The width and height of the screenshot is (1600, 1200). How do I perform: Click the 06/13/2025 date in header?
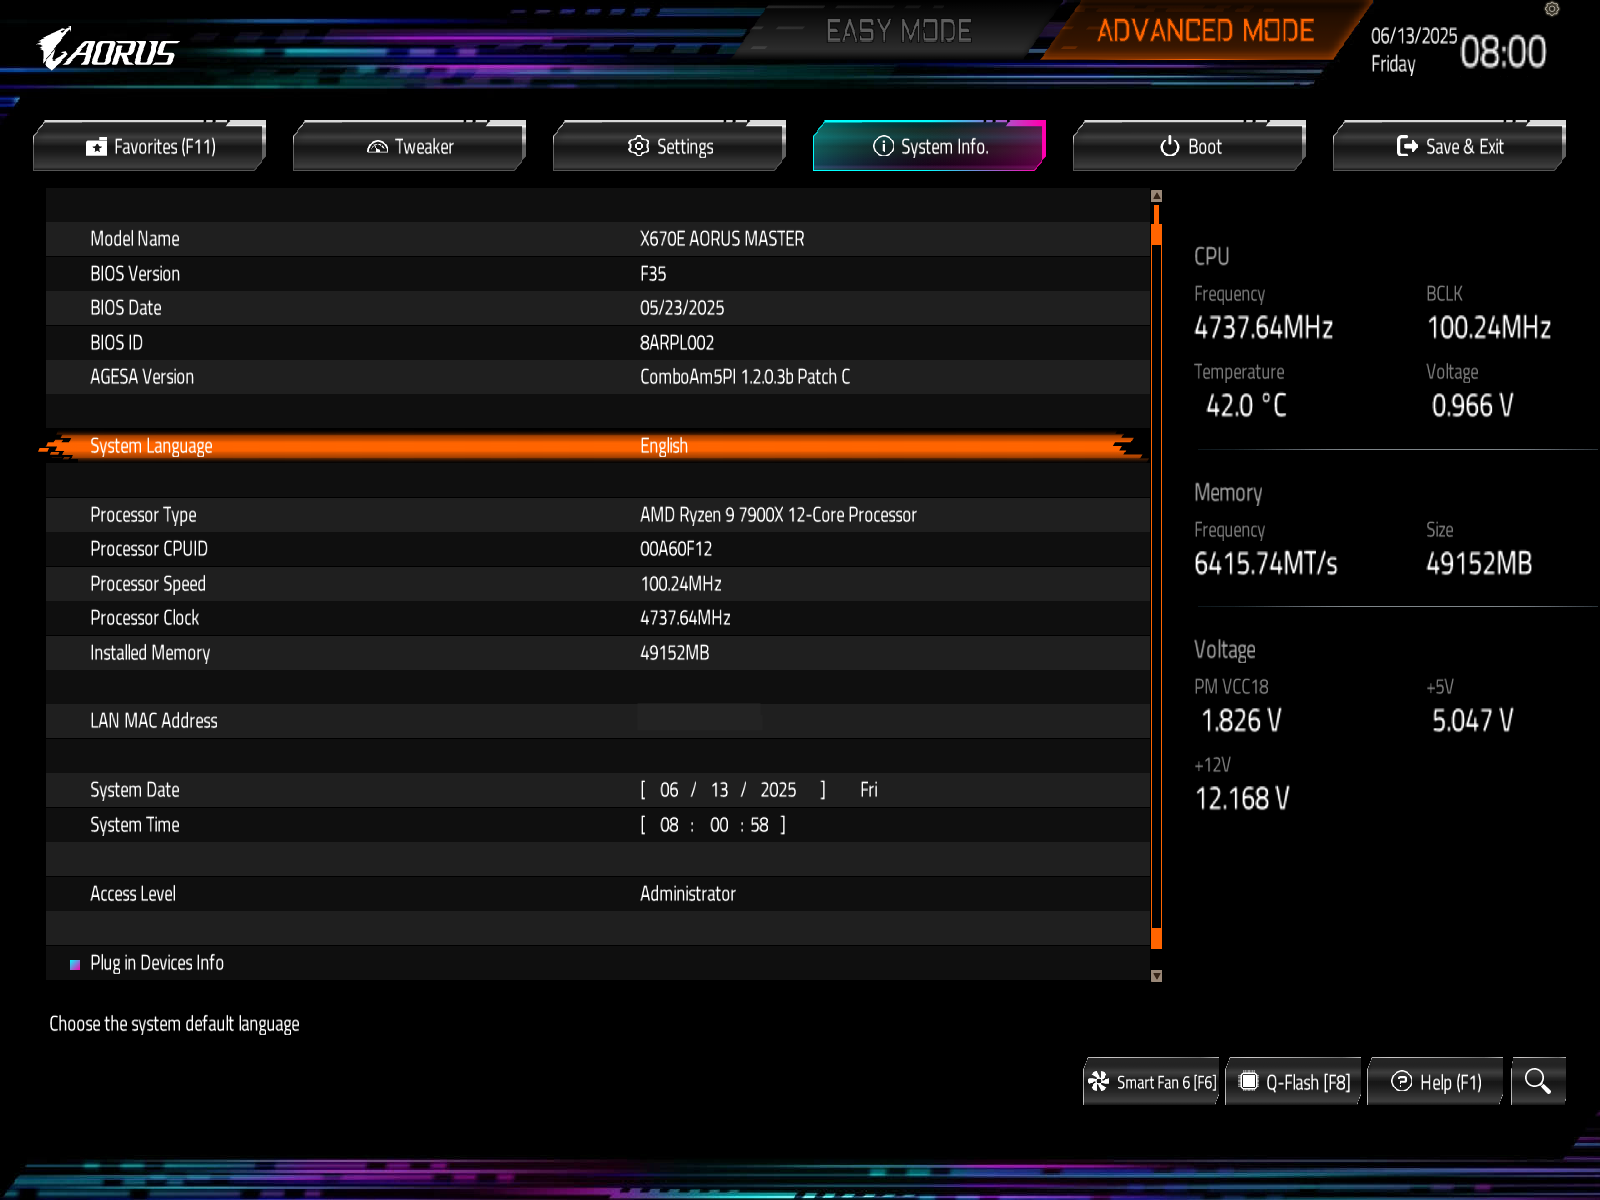point(1414,36)
